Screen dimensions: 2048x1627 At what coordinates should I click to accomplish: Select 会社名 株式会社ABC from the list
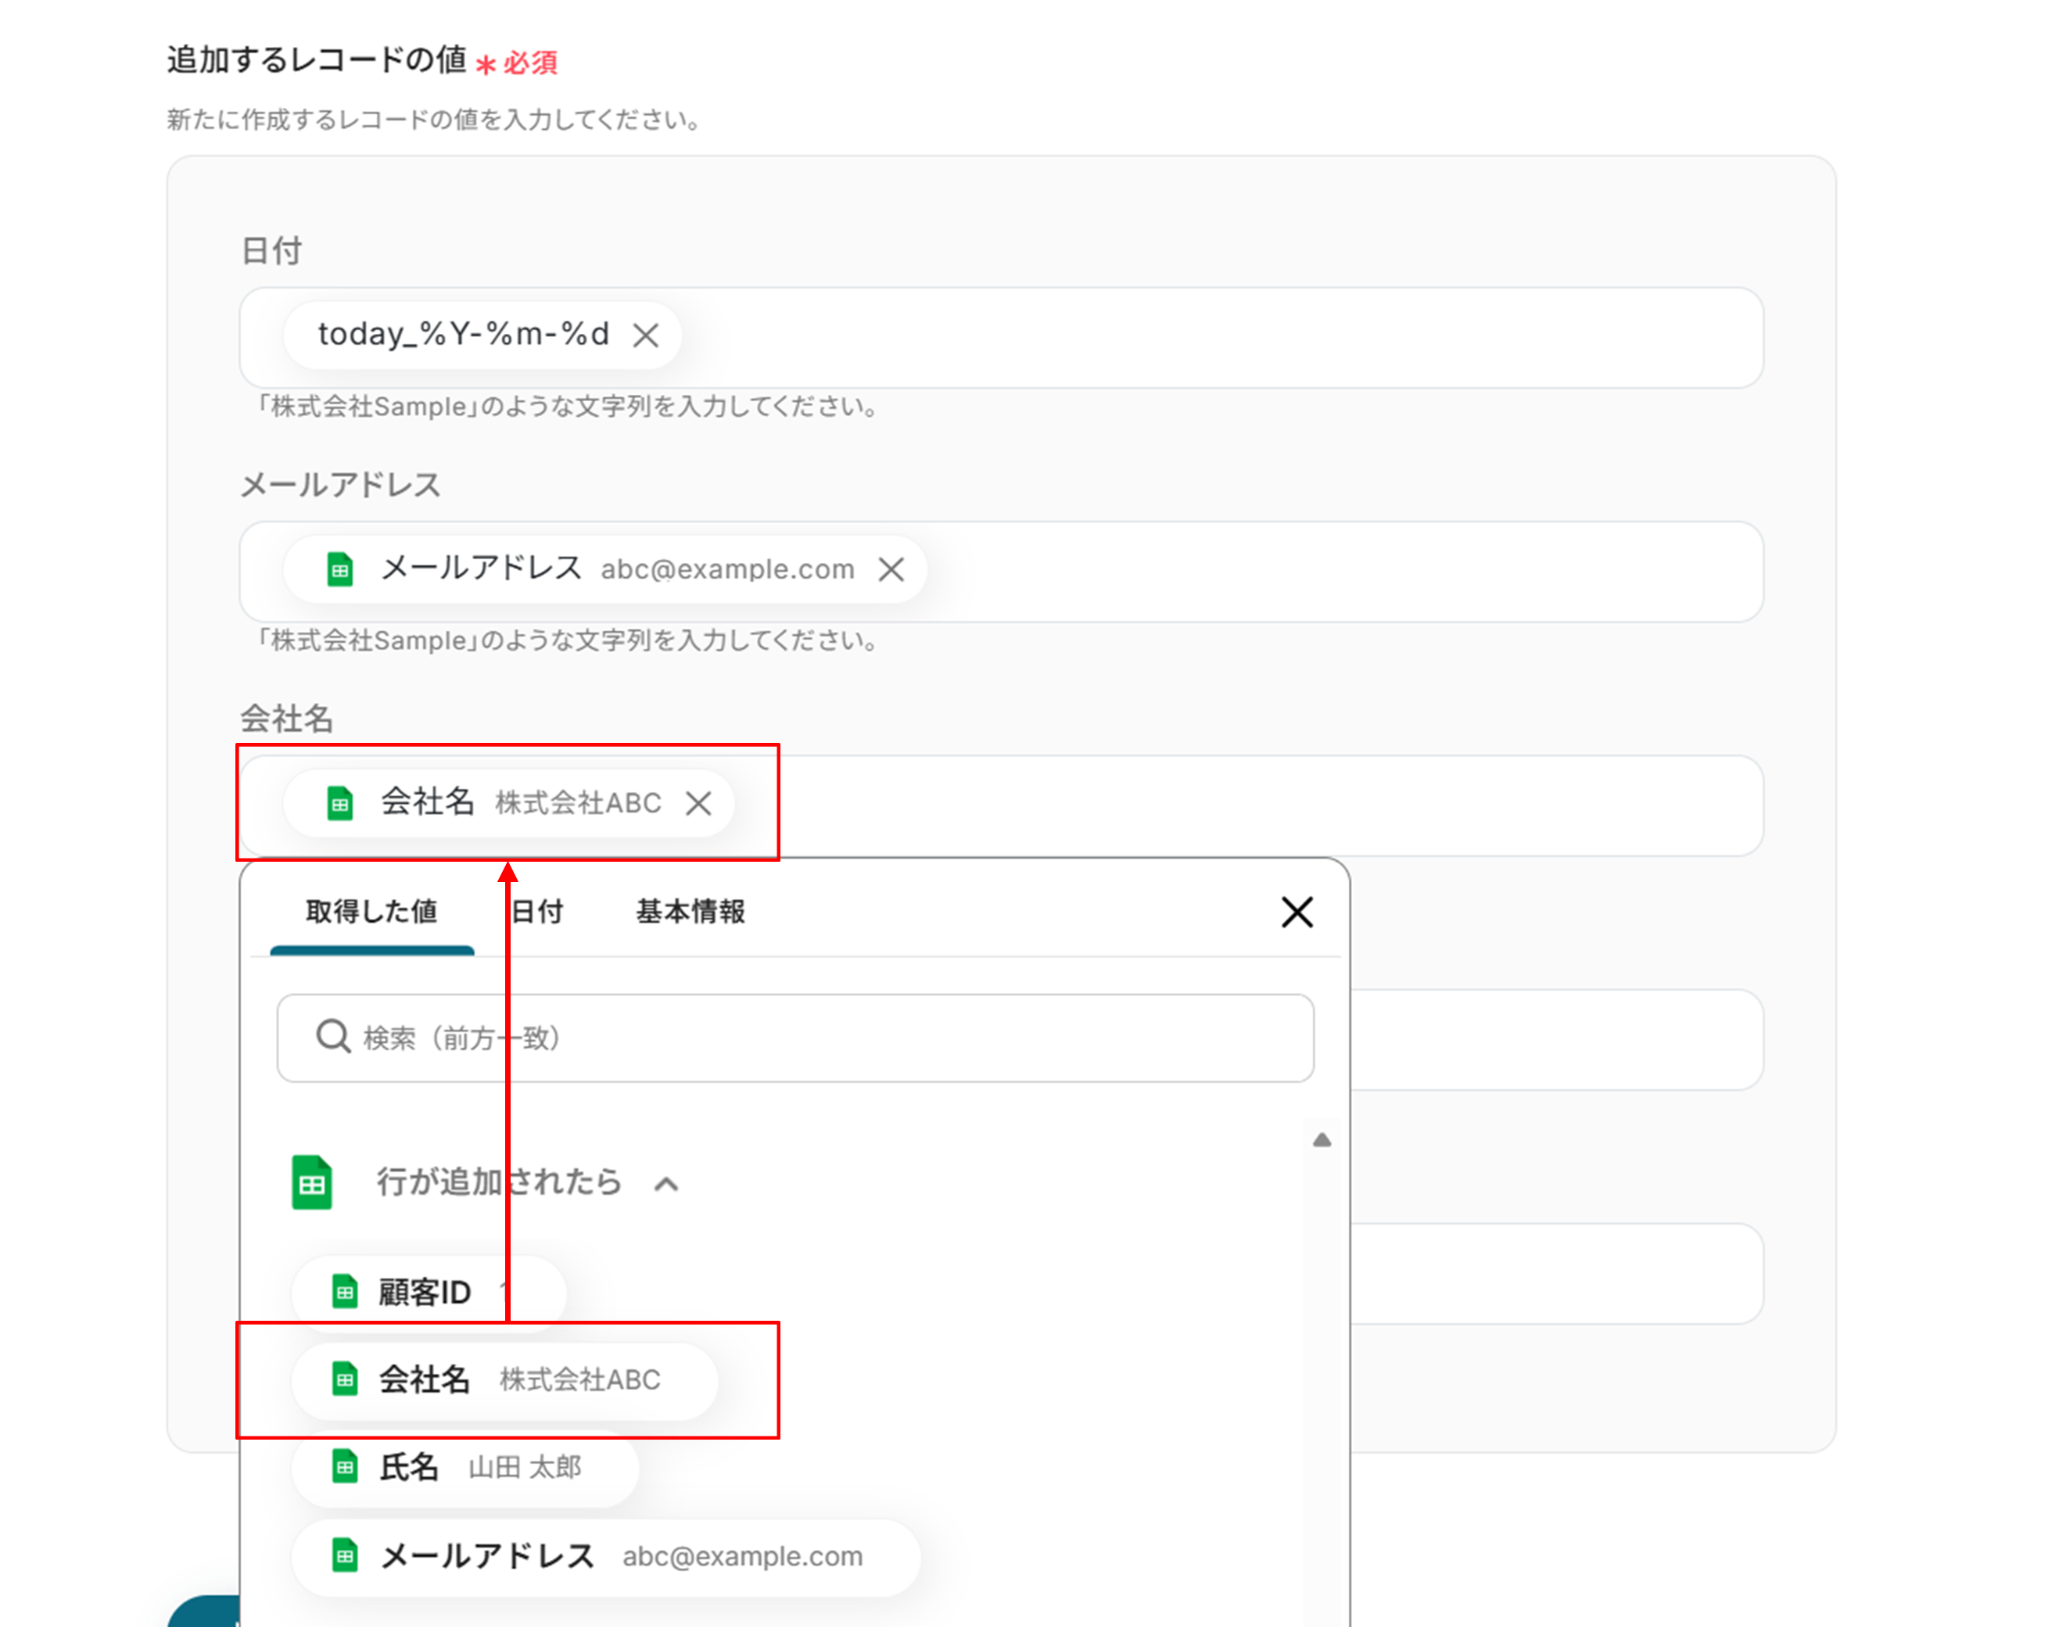(505, 1380)
